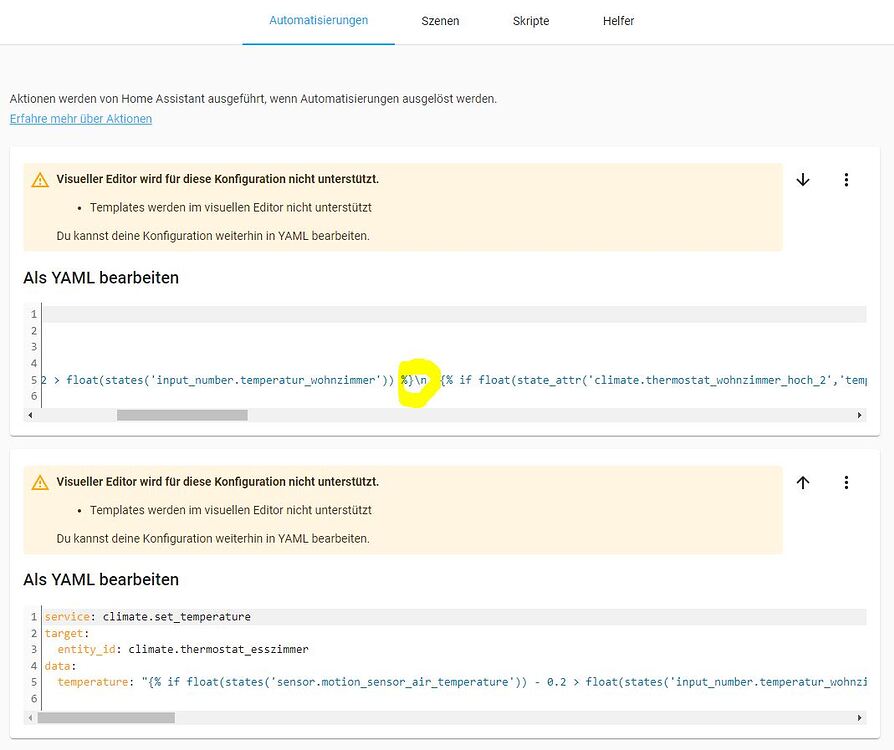Move the second action up with the arrow
Viewport: 894px width, 750px height.
click(x=803, y=483)
